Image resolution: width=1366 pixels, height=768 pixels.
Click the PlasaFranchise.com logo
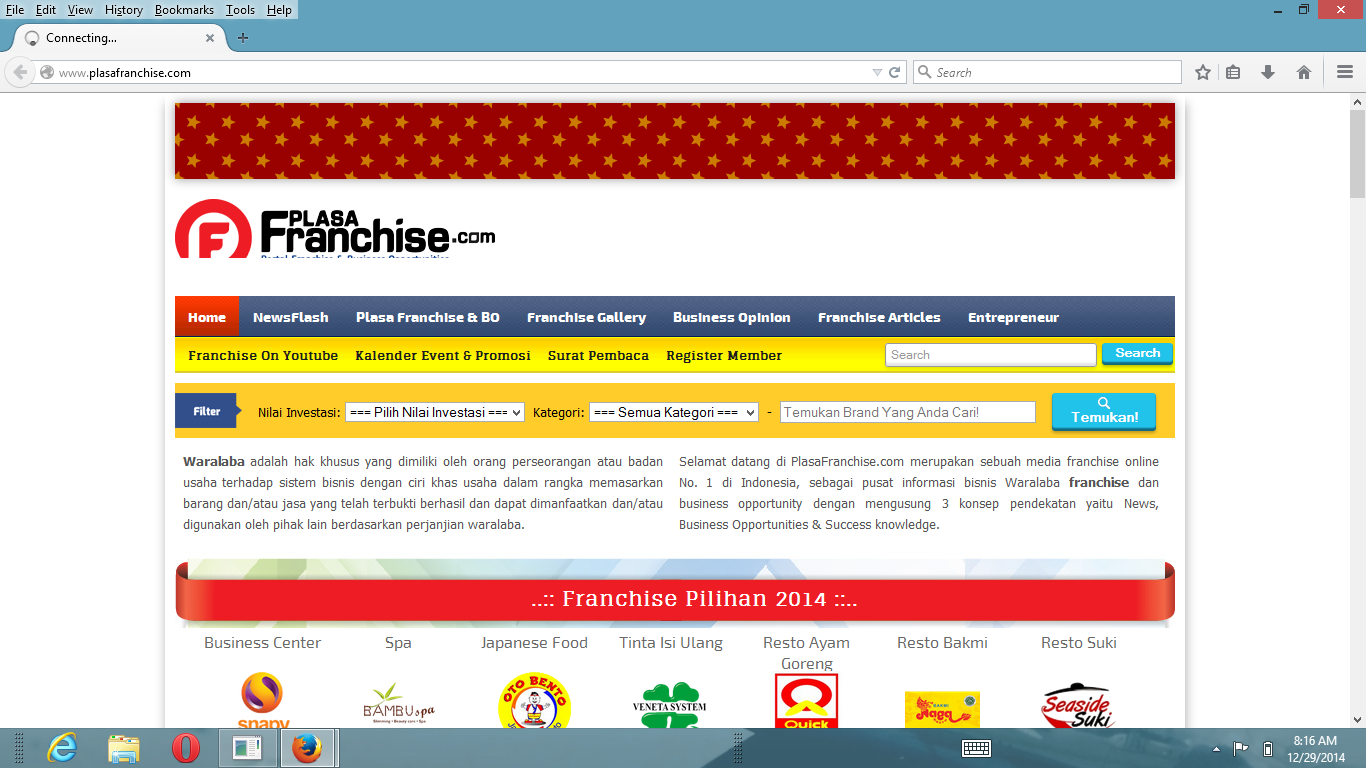pyautogui.click(x=335, y=229)
